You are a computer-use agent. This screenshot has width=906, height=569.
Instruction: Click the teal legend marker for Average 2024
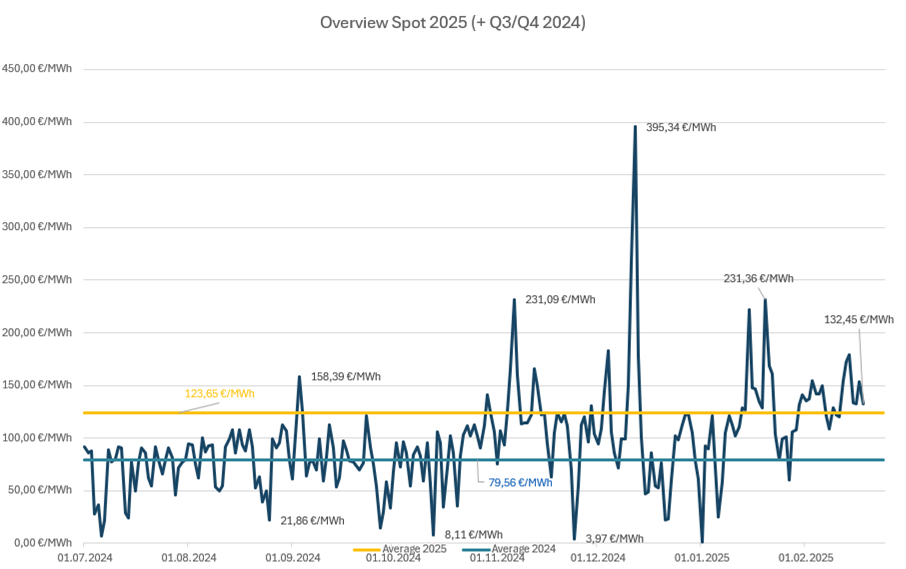coord(476,550)
